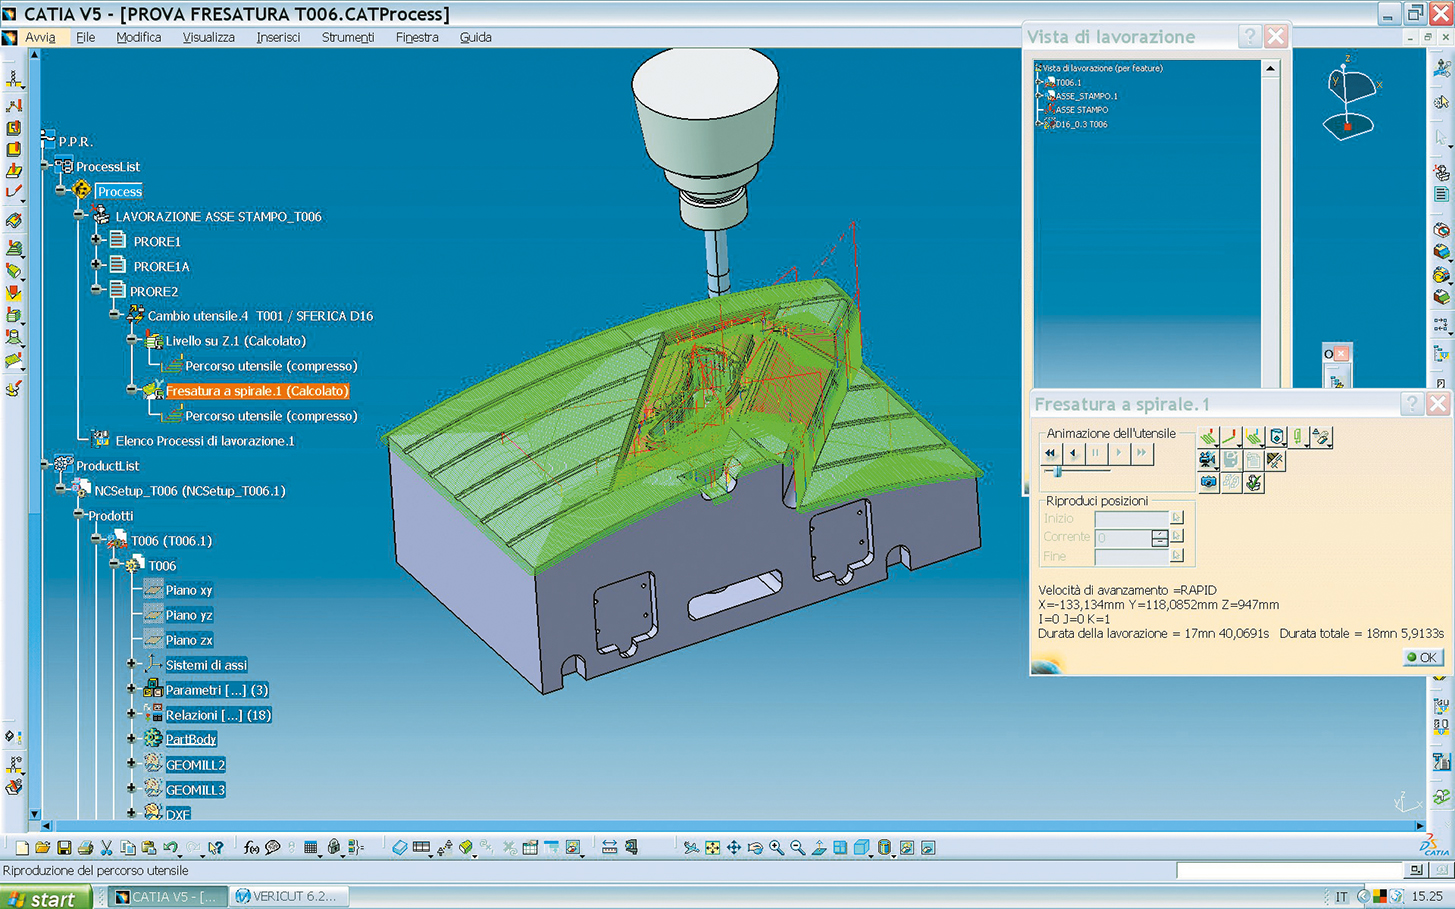The image size is (1455, 909).
Task: Open the Inserisci menu
Action: 278,37
